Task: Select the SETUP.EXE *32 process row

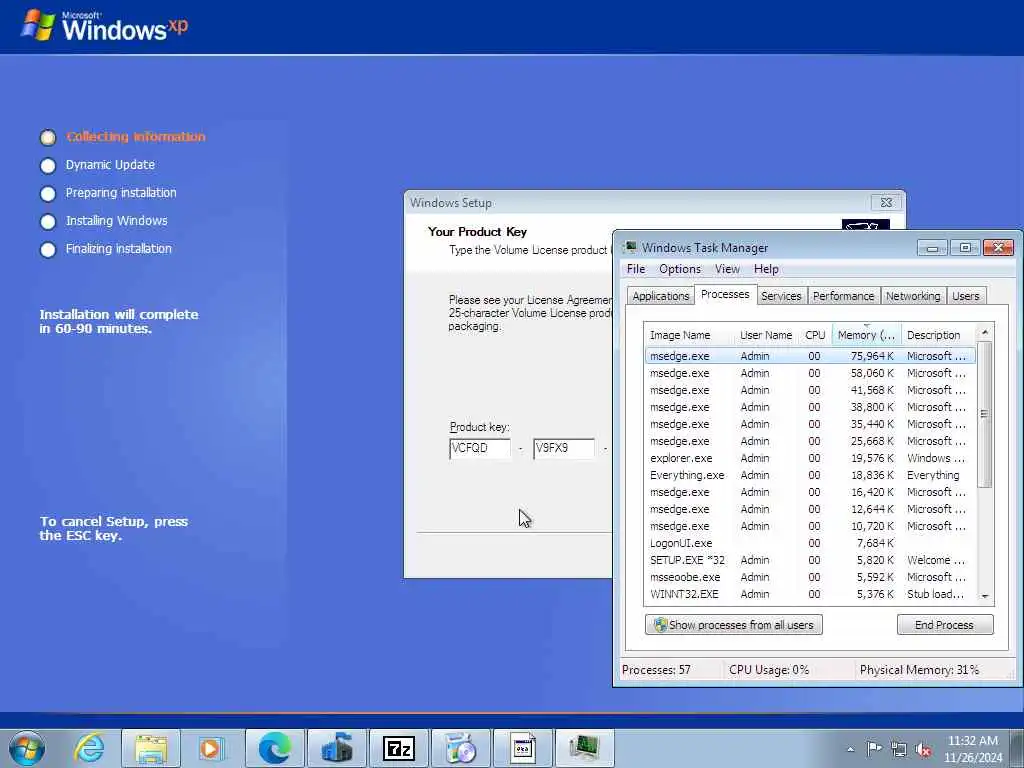Action: (810, 560)
